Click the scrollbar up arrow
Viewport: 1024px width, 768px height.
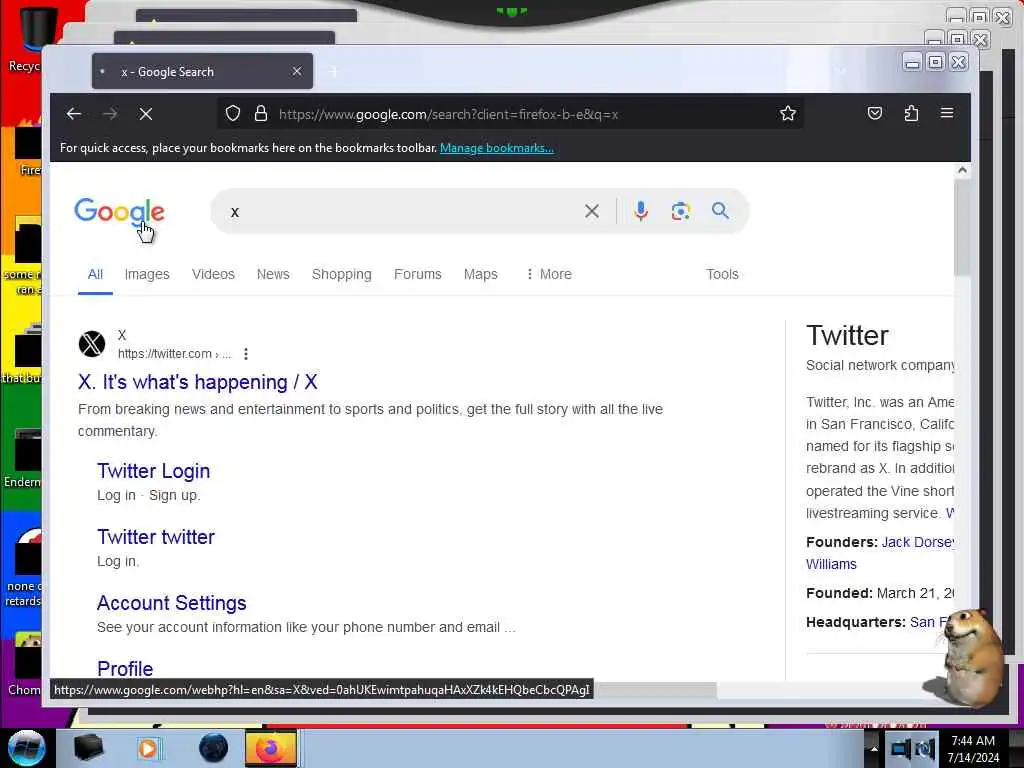click(x=962, y=170)
